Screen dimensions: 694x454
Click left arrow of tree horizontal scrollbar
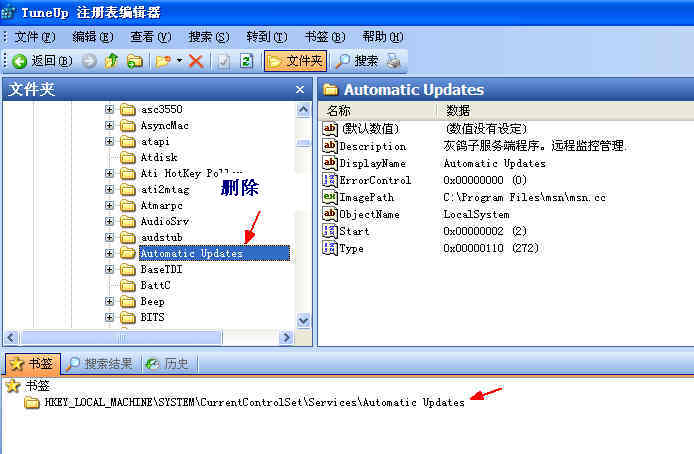tap(12, 338)
